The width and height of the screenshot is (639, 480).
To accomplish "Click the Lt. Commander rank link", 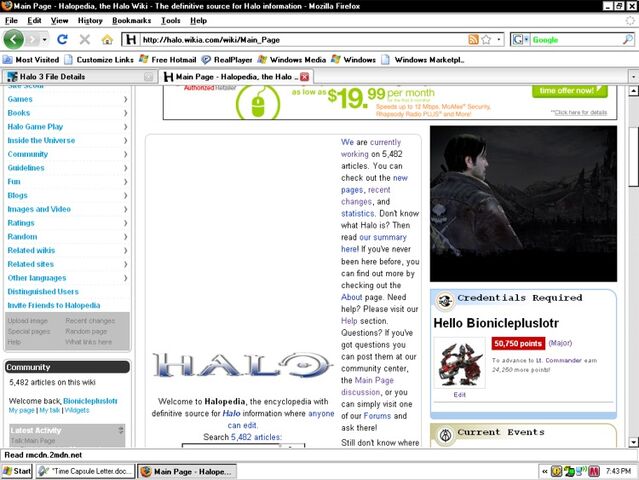I will coord(558,361).
